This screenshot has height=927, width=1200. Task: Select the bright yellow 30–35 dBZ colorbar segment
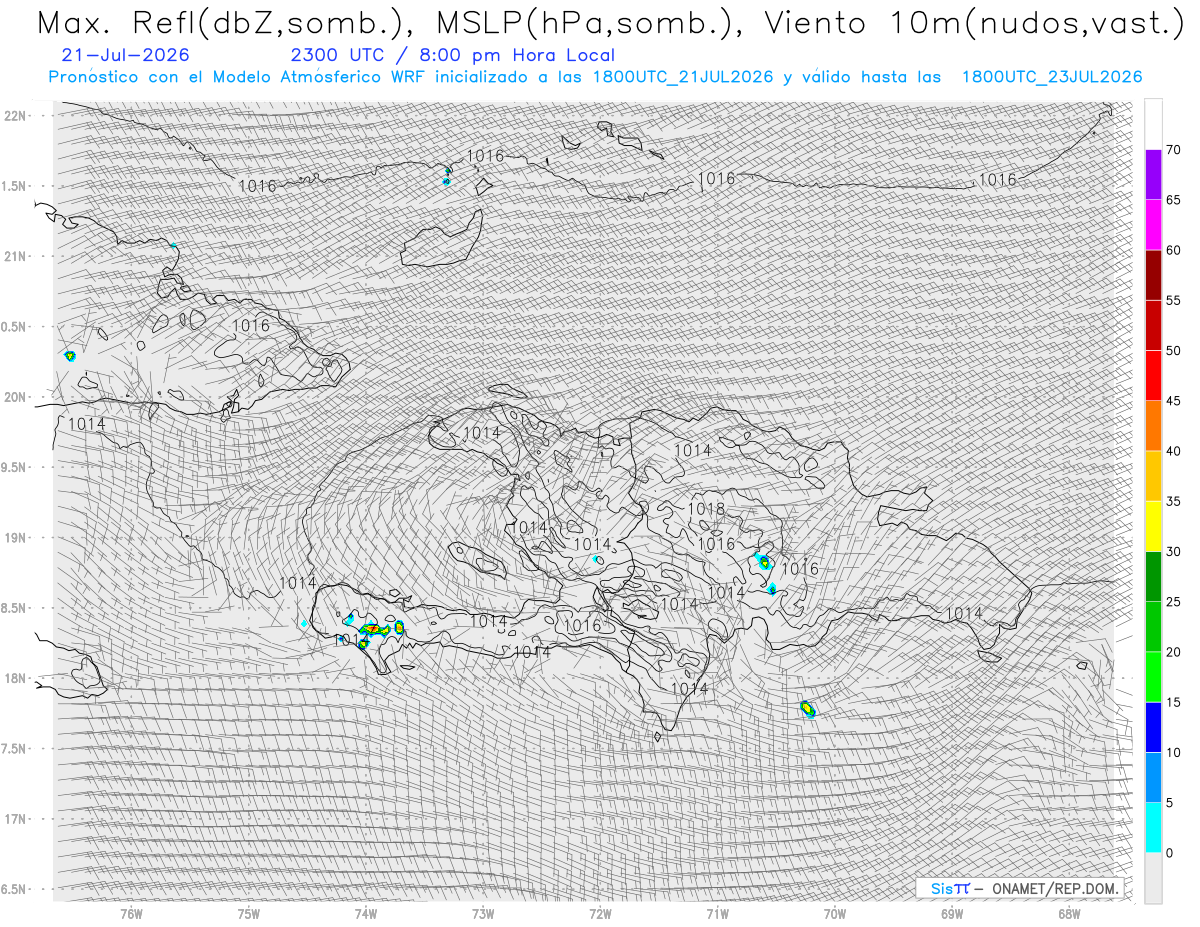point(1153,526)
